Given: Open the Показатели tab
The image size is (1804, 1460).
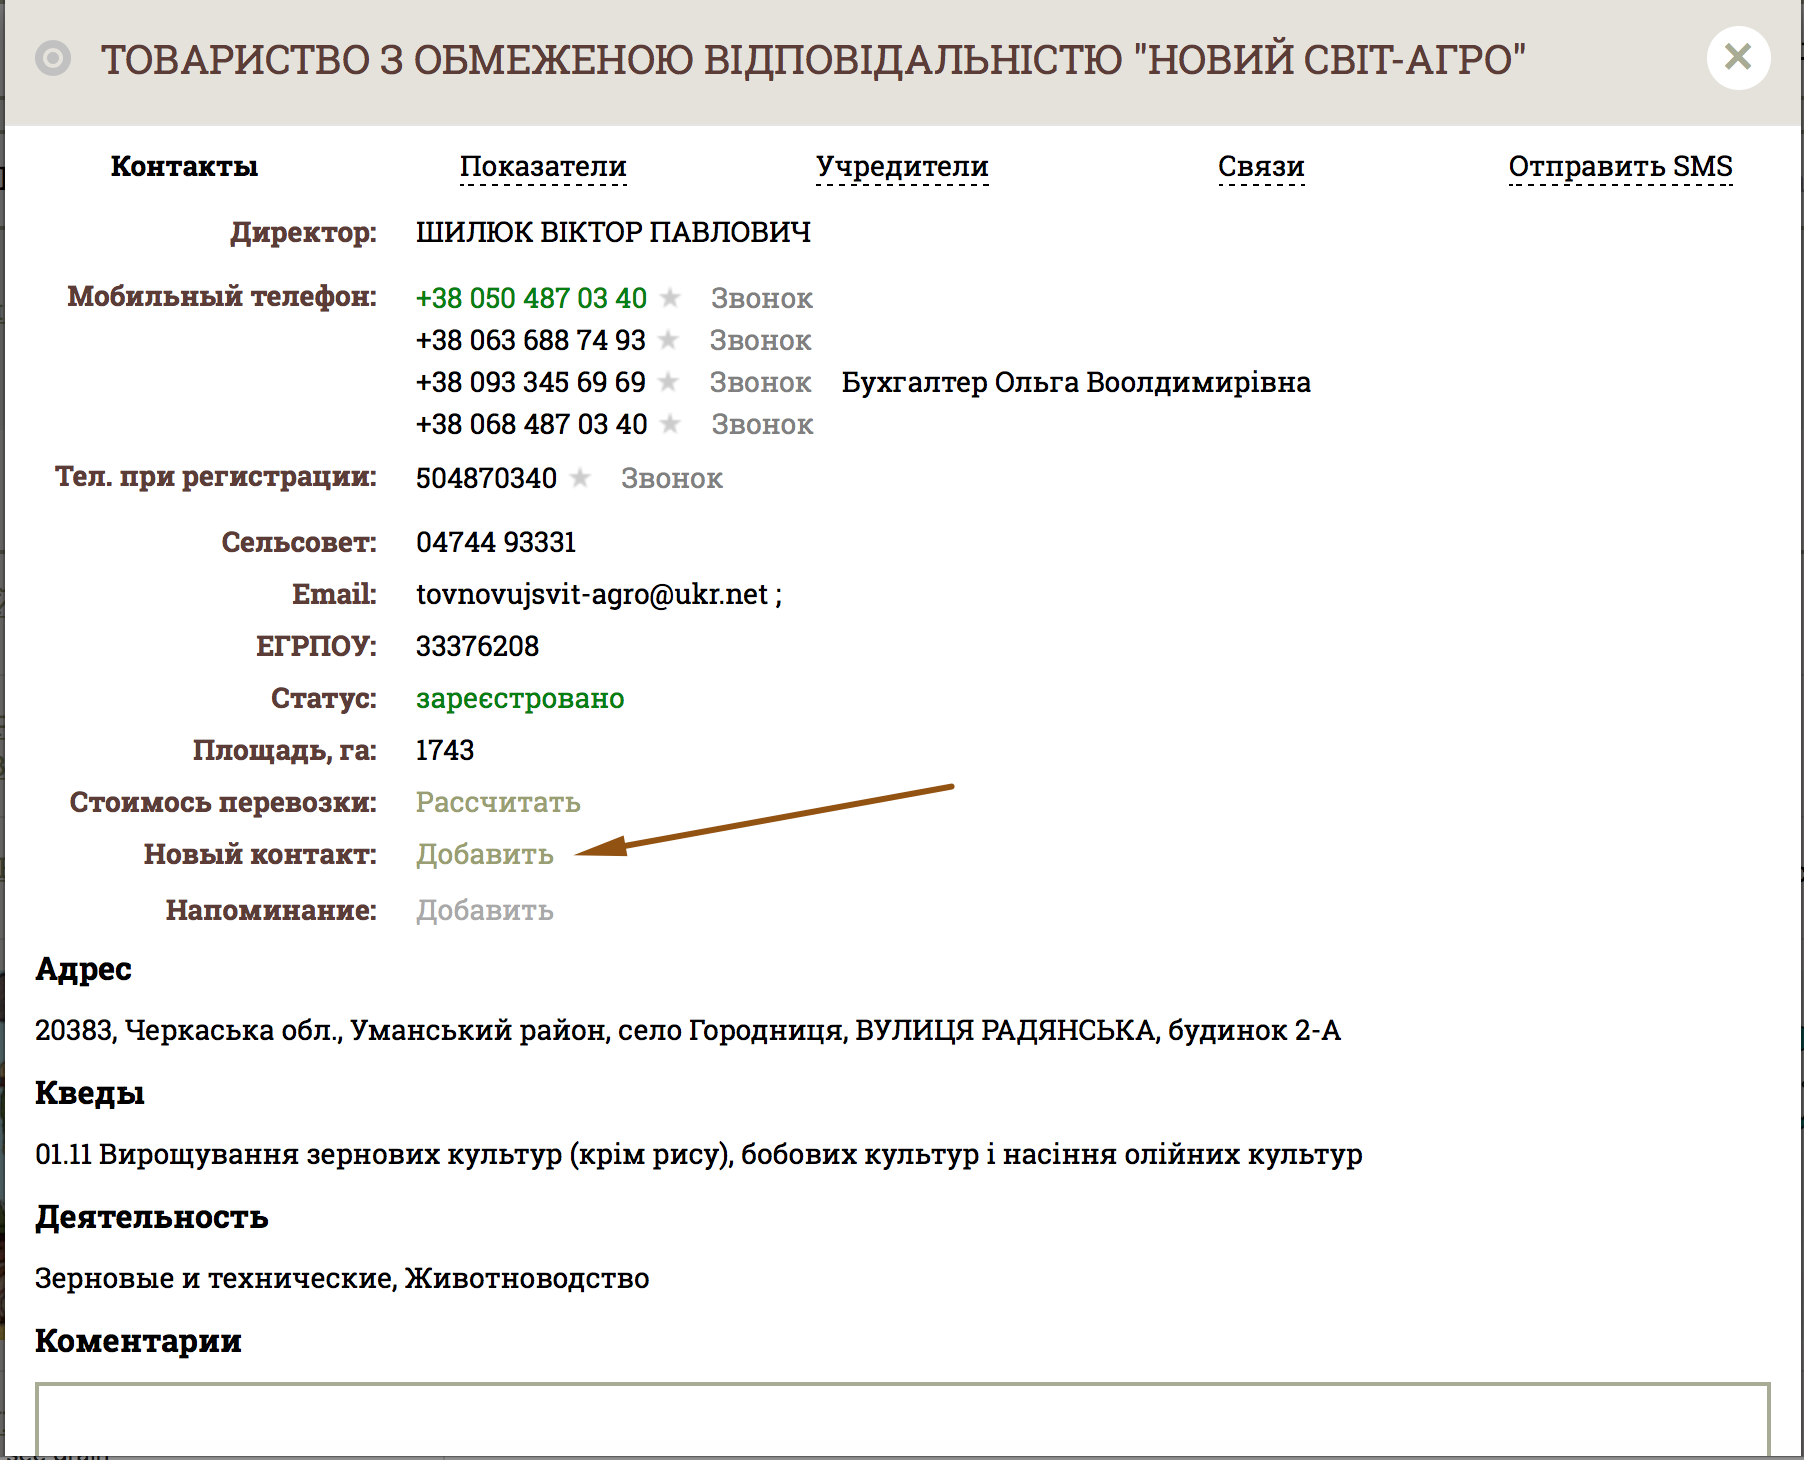Looking at the screenshot, I should tap(543, 166).
